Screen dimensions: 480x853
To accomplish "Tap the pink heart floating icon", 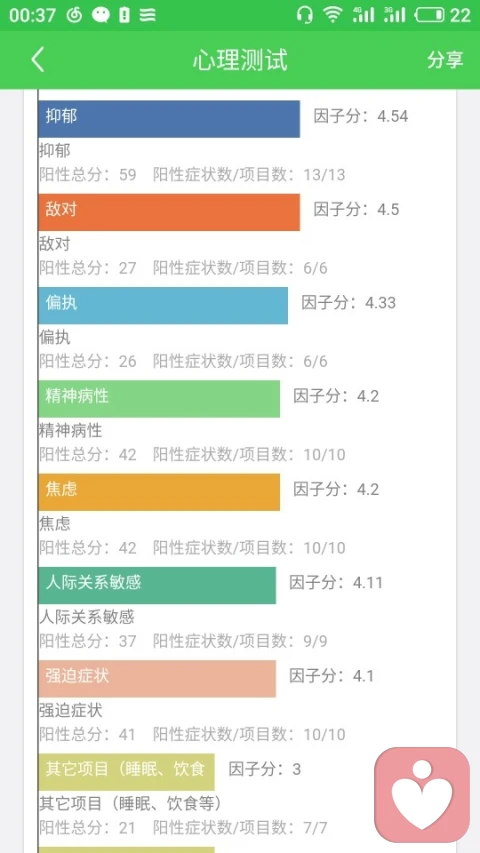I will click(x=422, y=794).
